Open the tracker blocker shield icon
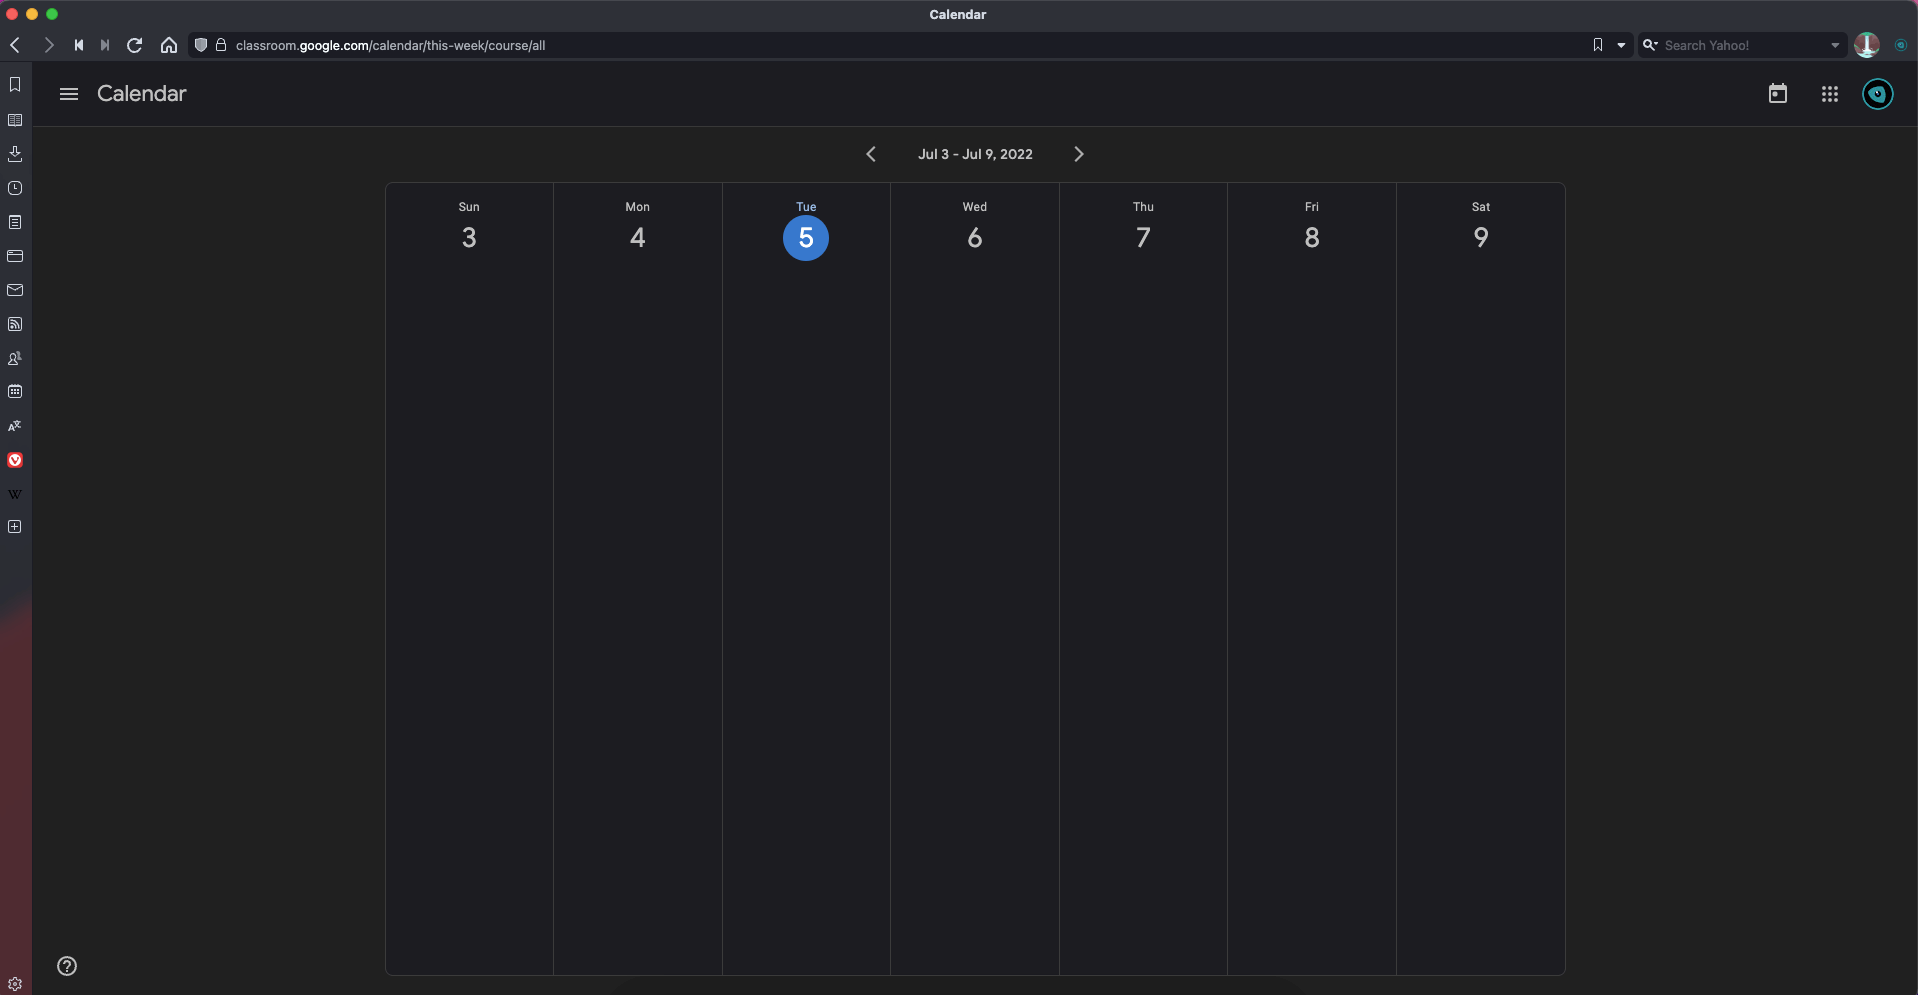 201,45
